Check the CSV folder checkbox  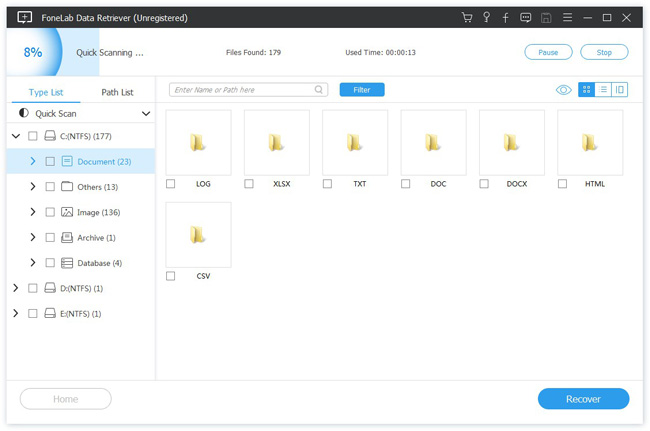(170, 276)
